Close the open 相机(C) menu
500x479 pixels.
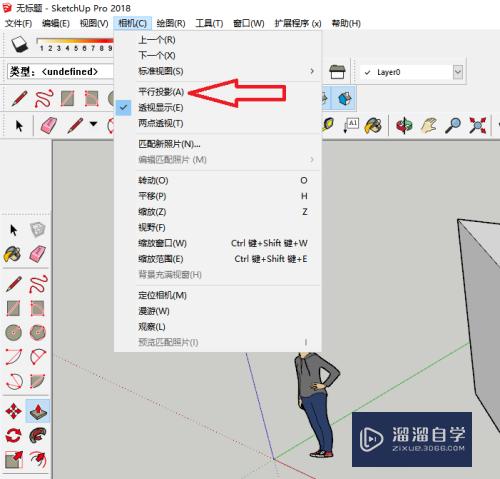pos(132,23)
